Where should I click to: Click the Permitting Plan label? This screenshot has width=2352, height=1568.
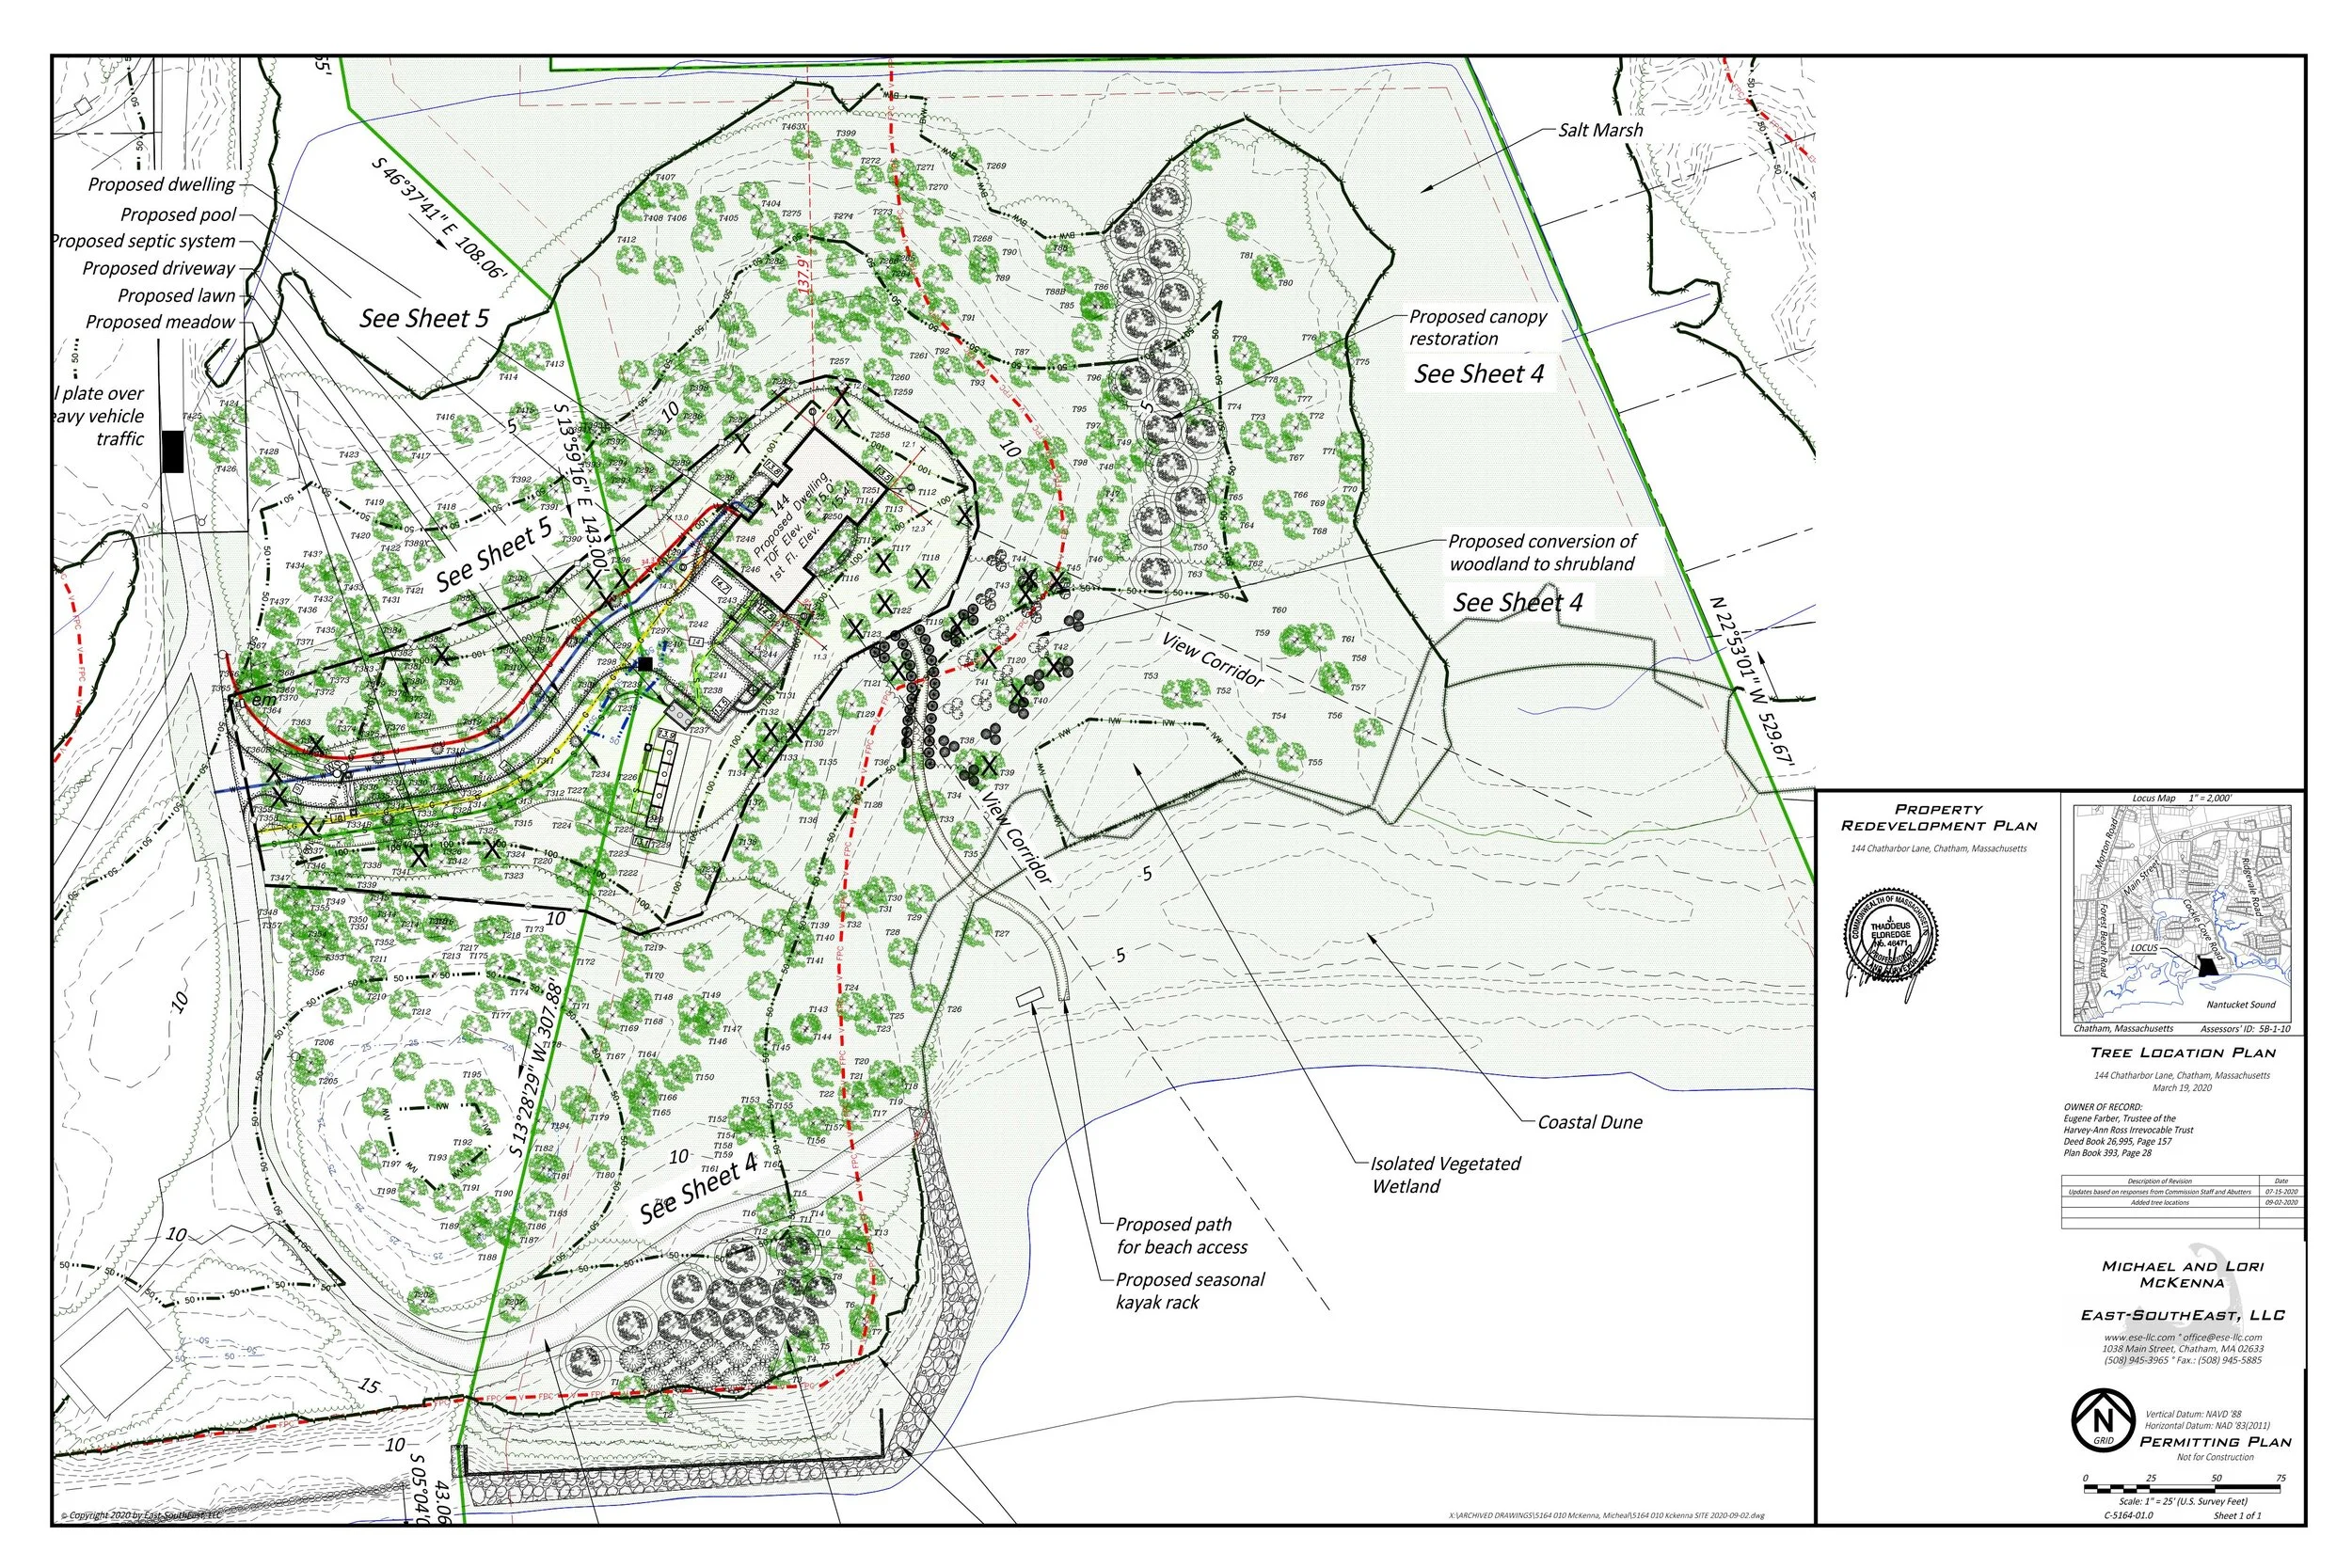pyautogui.click(x=2215, y=1442)
